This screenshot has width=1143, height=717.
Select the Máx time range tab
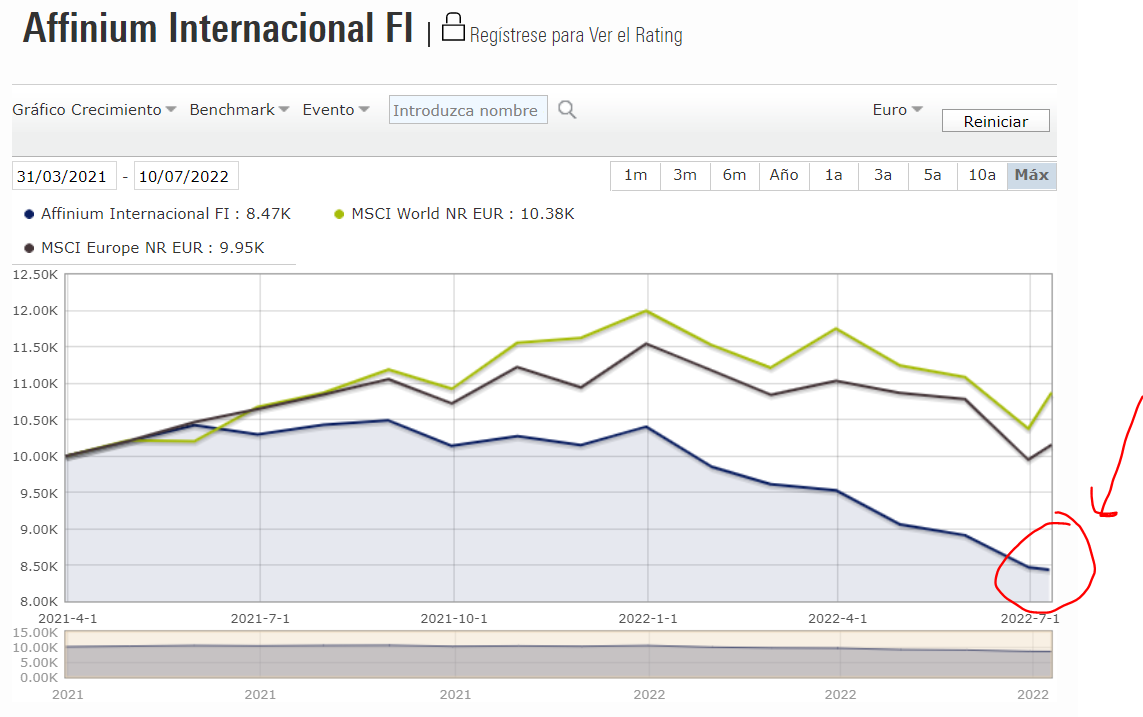point(1031,175)
